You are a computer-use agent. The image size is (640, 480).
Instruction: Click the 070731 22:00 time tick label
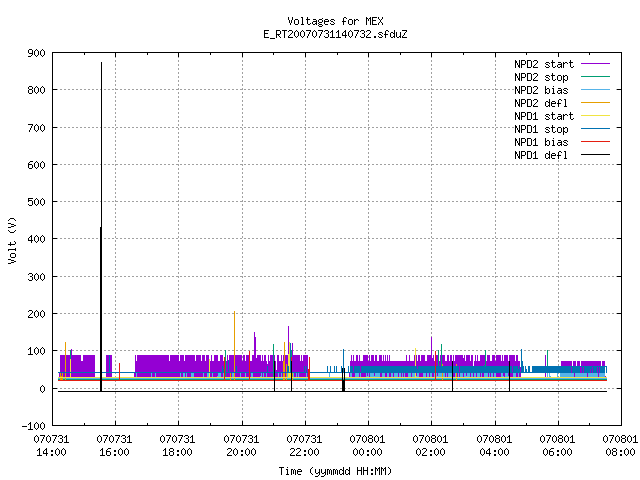tap(304, 446)
